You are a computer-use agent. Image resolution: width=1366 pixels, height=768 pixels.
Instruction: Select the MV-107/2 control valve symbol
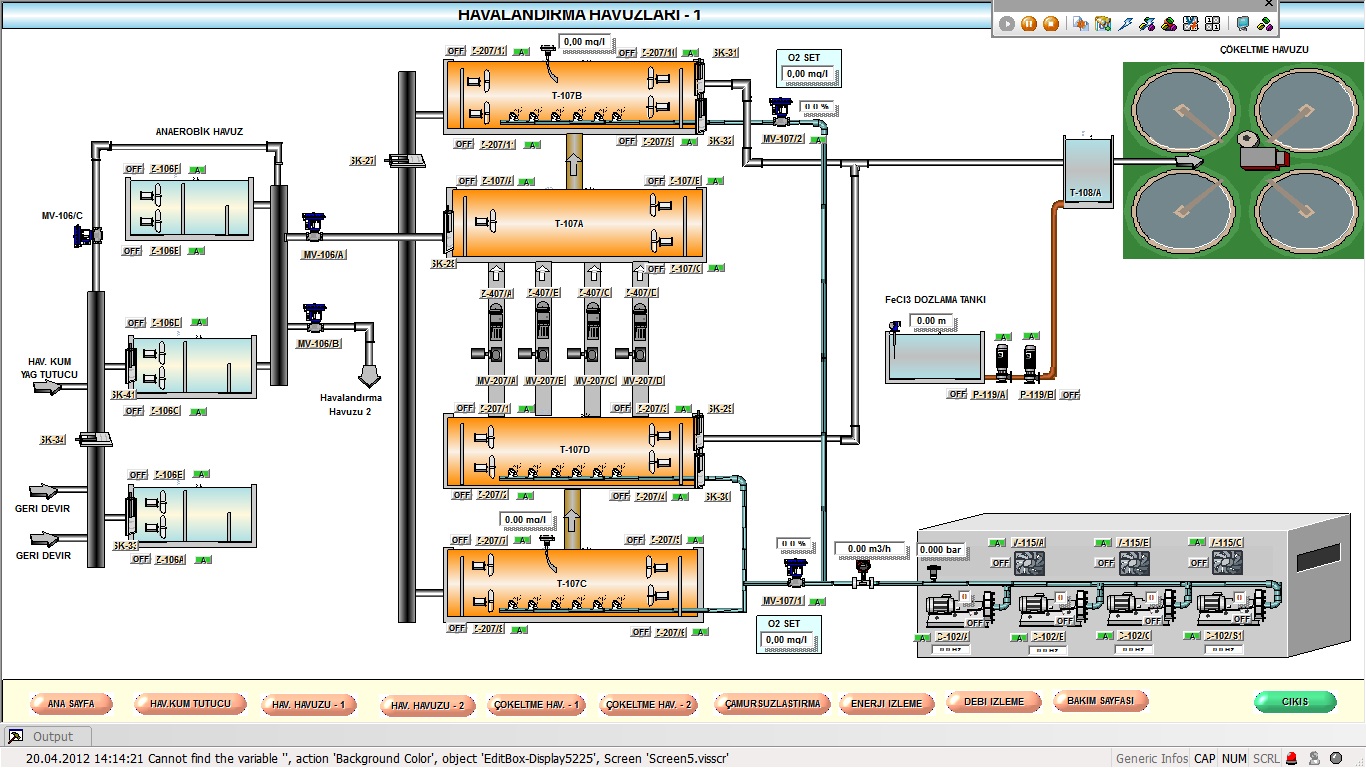click(x=779, y=111)
